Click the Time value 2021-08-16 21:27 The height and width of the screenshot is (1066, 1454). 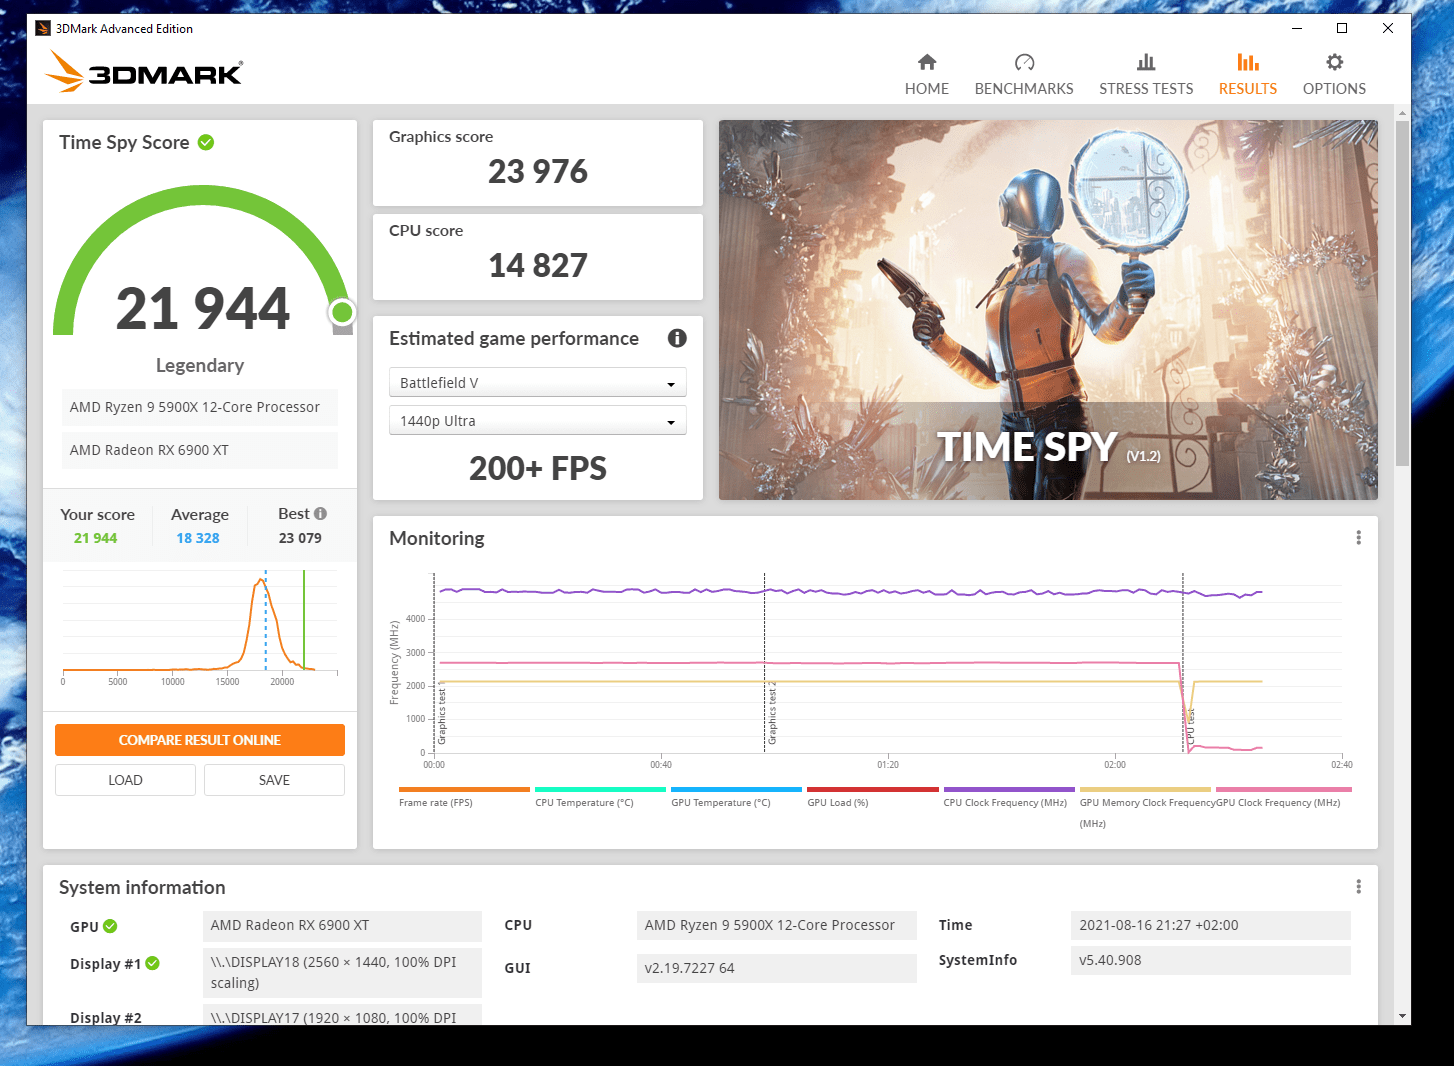(1211, 925)
